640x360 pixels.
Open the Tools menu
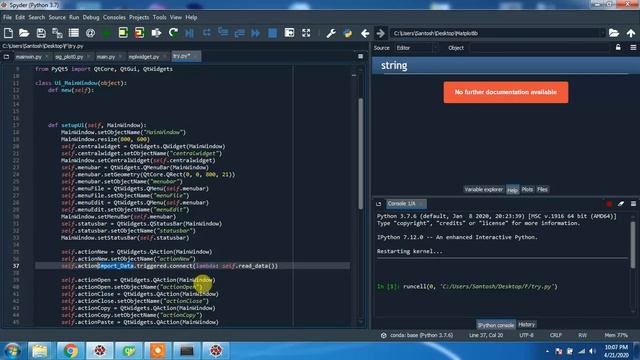160,18
